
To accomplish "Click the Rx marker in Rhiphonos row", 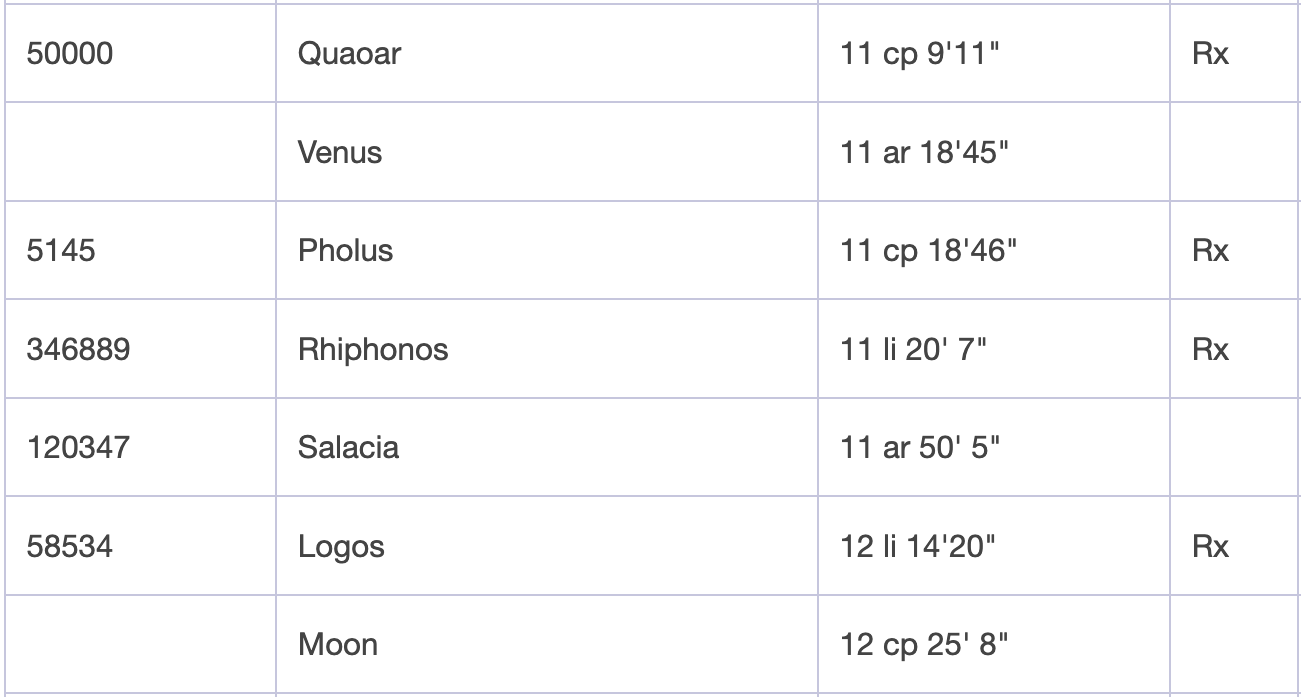I will (x=1210, y=350).
